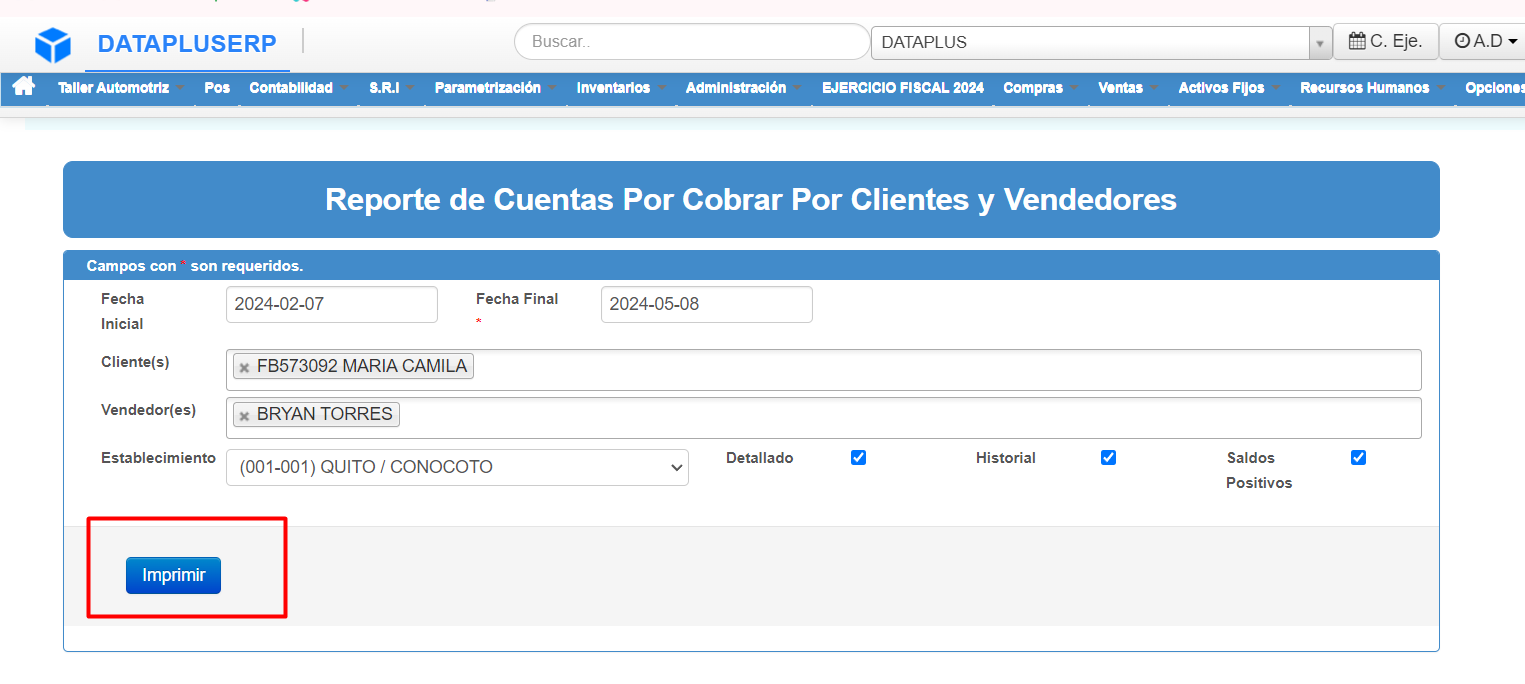Click the Imprimir button
Image resolution: width=1525 pixels, height=684 pixels.
pyautogui.click(x=173, y=575)
